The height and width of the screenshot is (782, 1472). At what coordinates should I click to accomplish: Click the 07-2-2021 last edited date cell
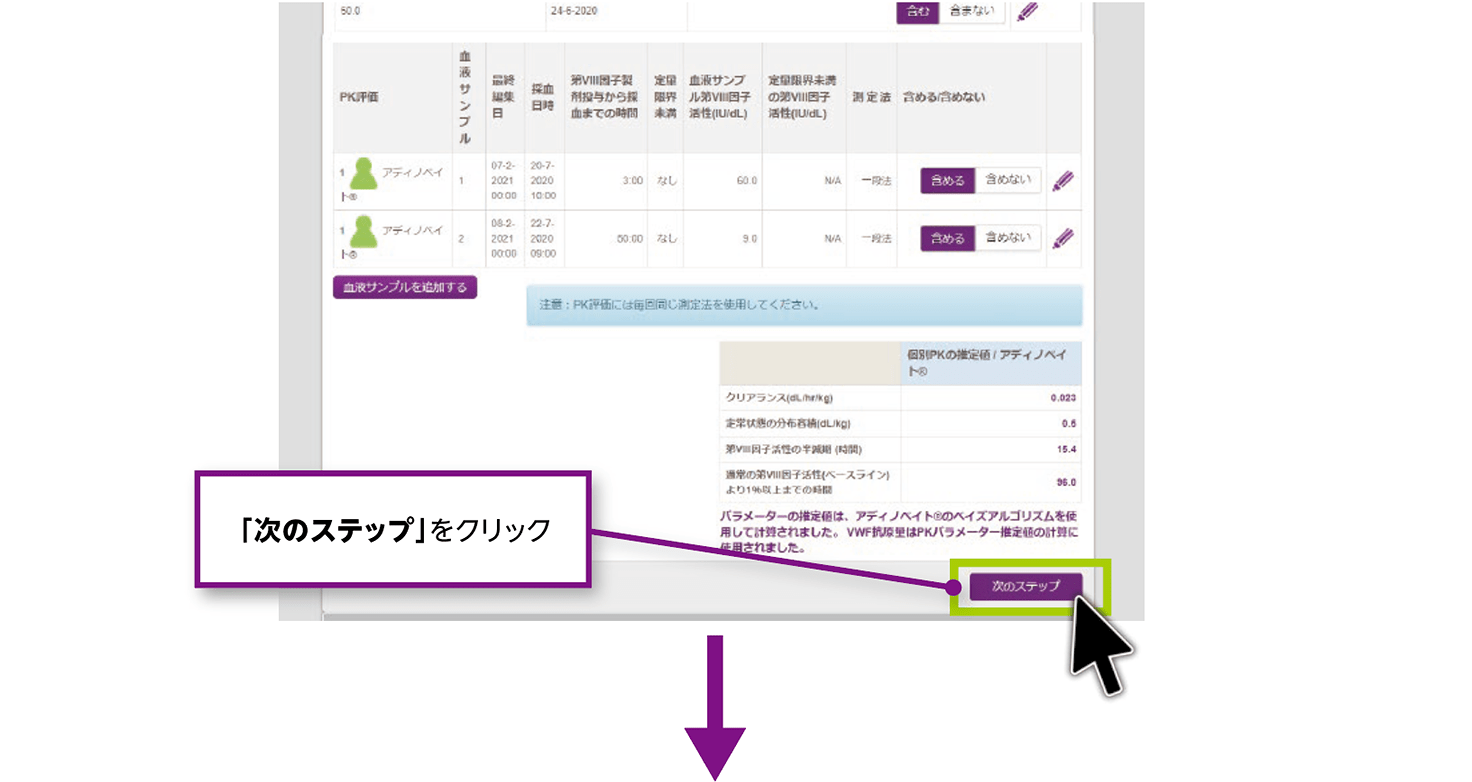(504, 181)
